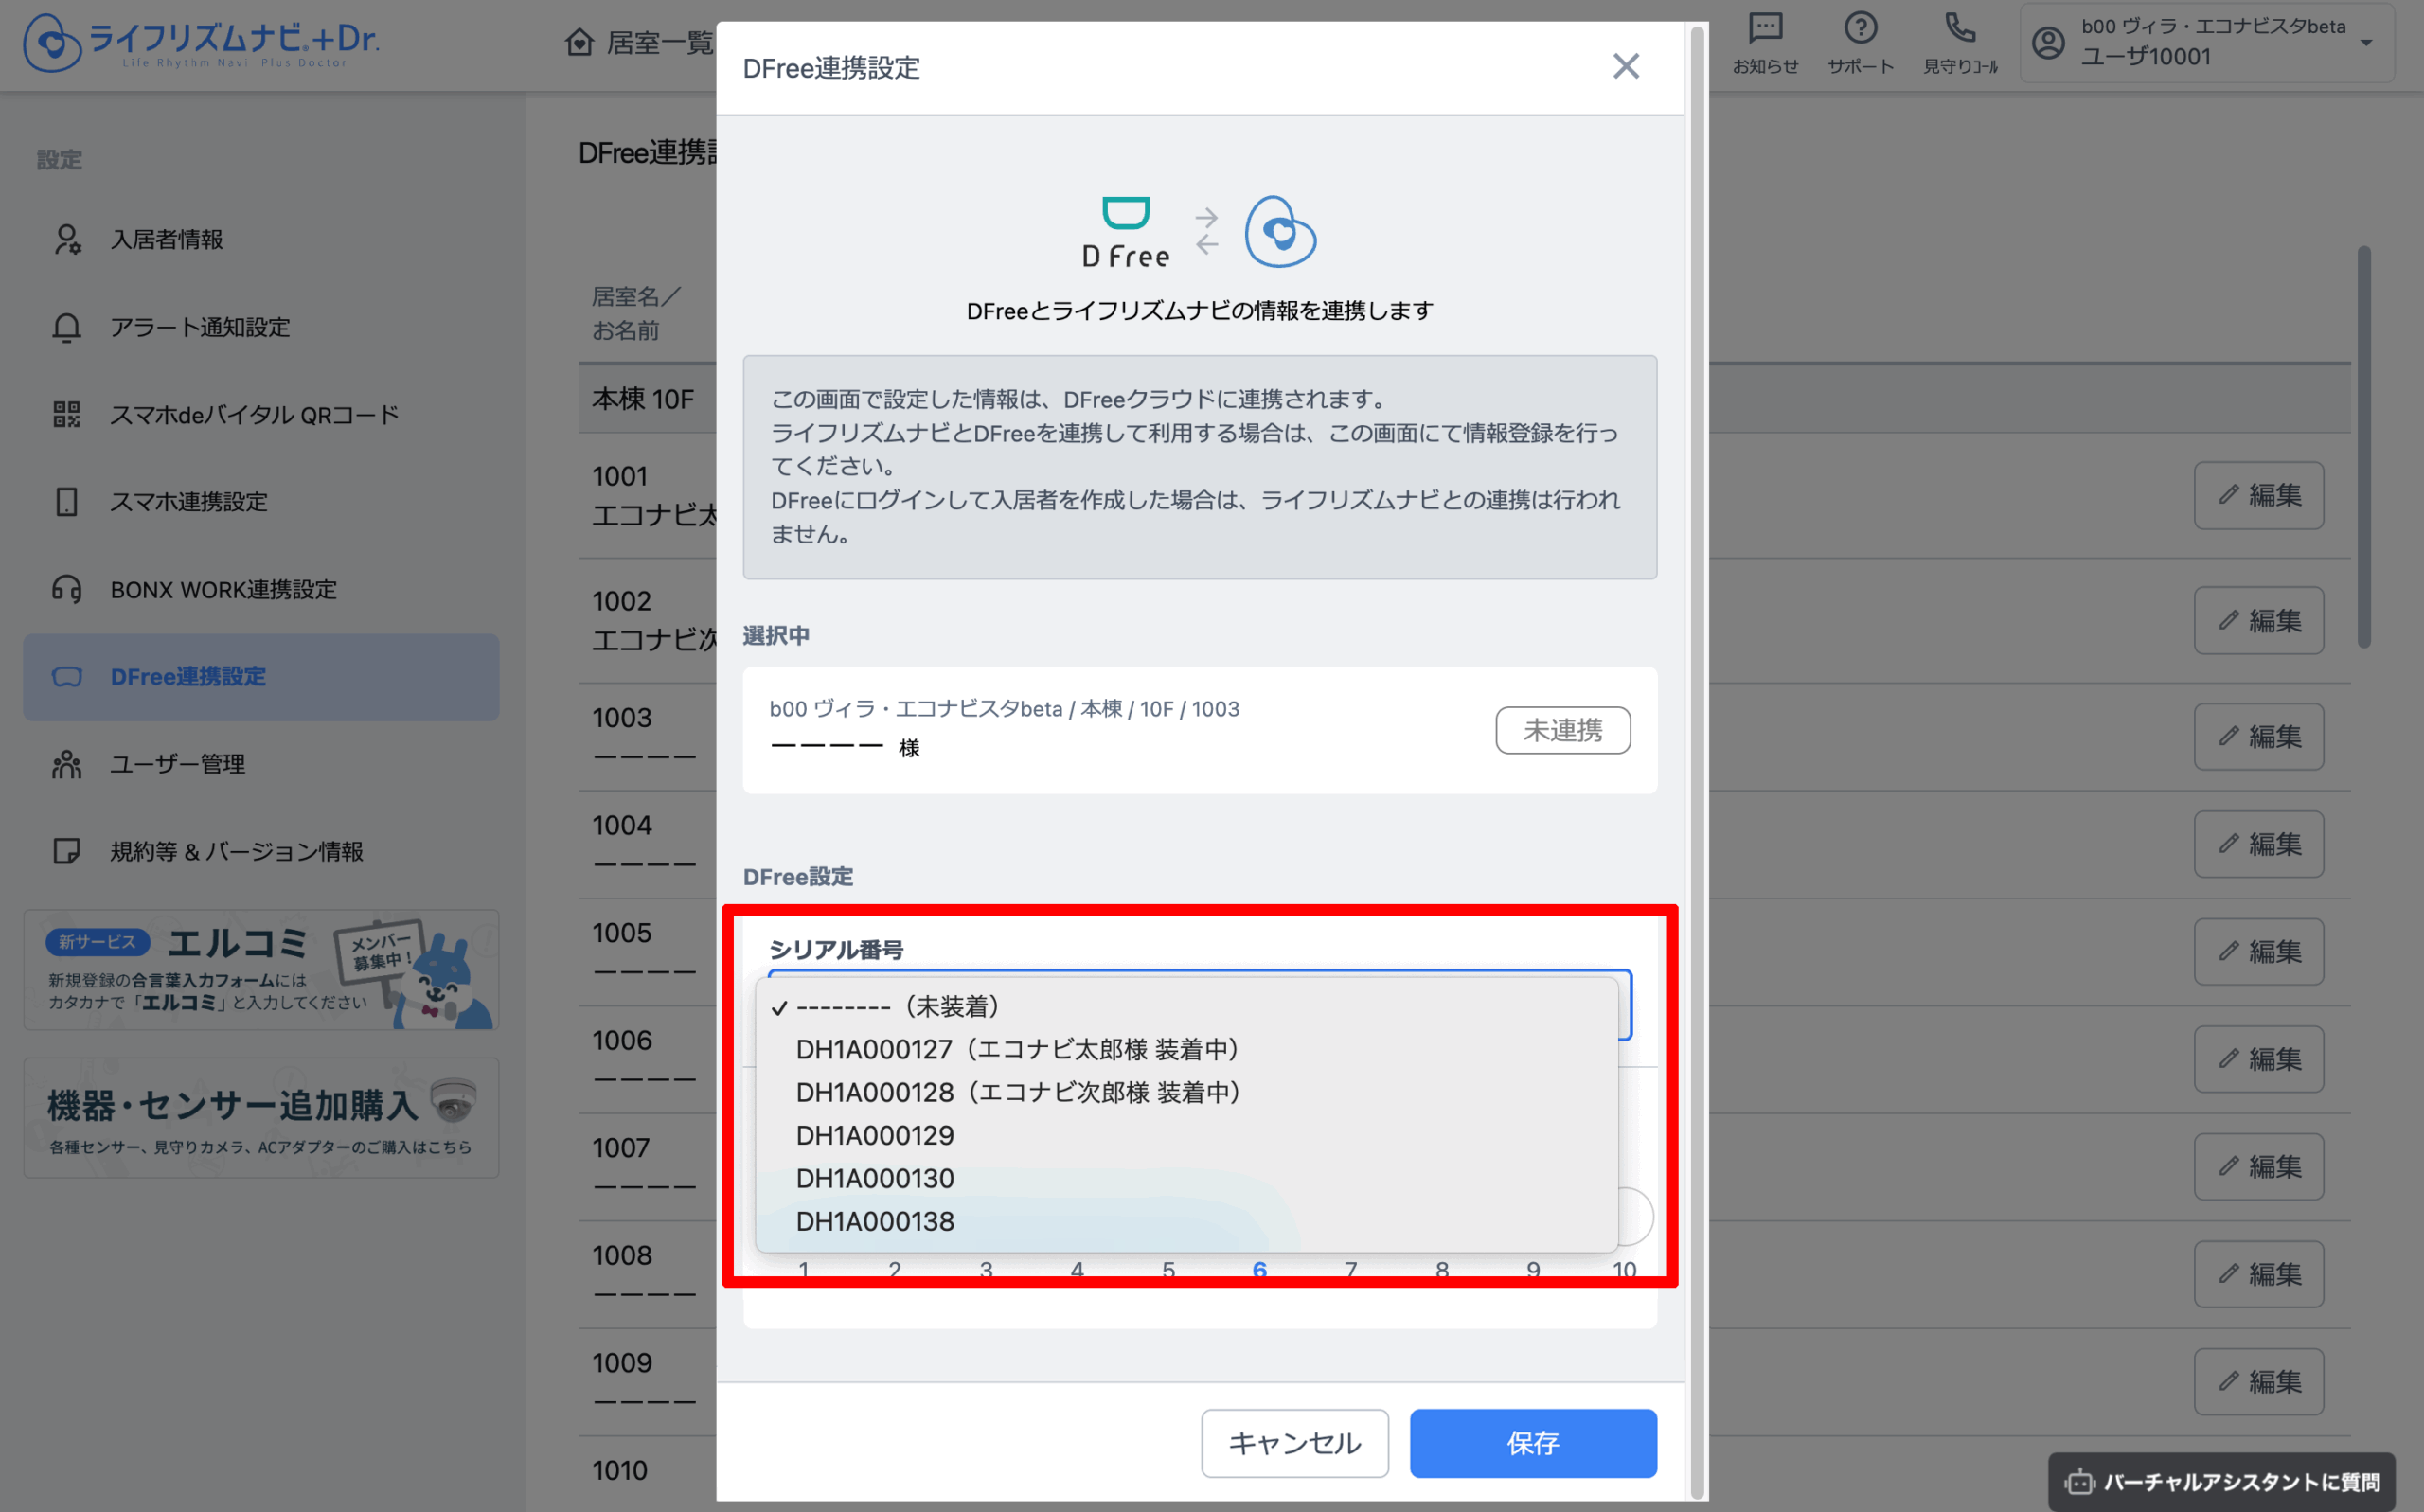Viewport: 2424px width, 1512px height.
Task: Click the home icon next to 居室一覧
Action: pyautogui.click(x=579, y=43)
